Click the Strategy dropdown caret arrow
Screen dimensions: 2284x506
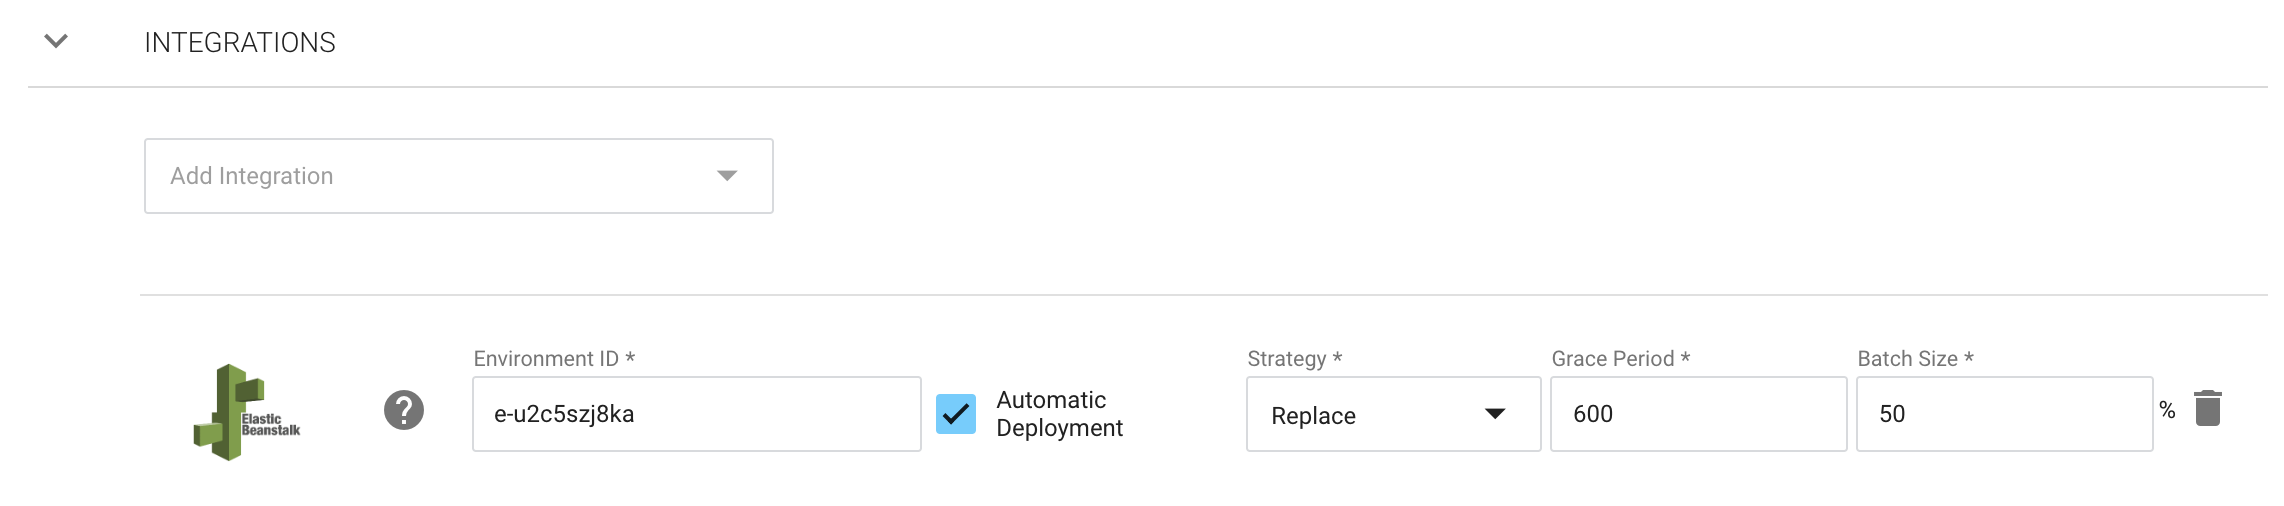(1495, 414)
